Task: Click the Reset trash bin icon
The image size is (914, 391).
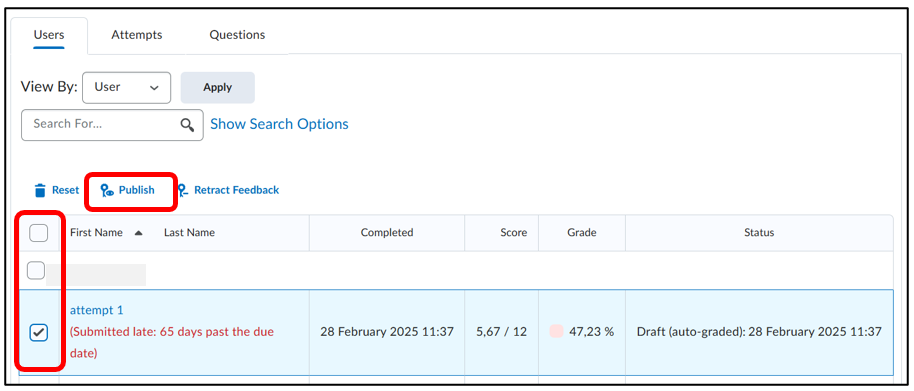Action: pyautogui.click(x=40, y=191)
